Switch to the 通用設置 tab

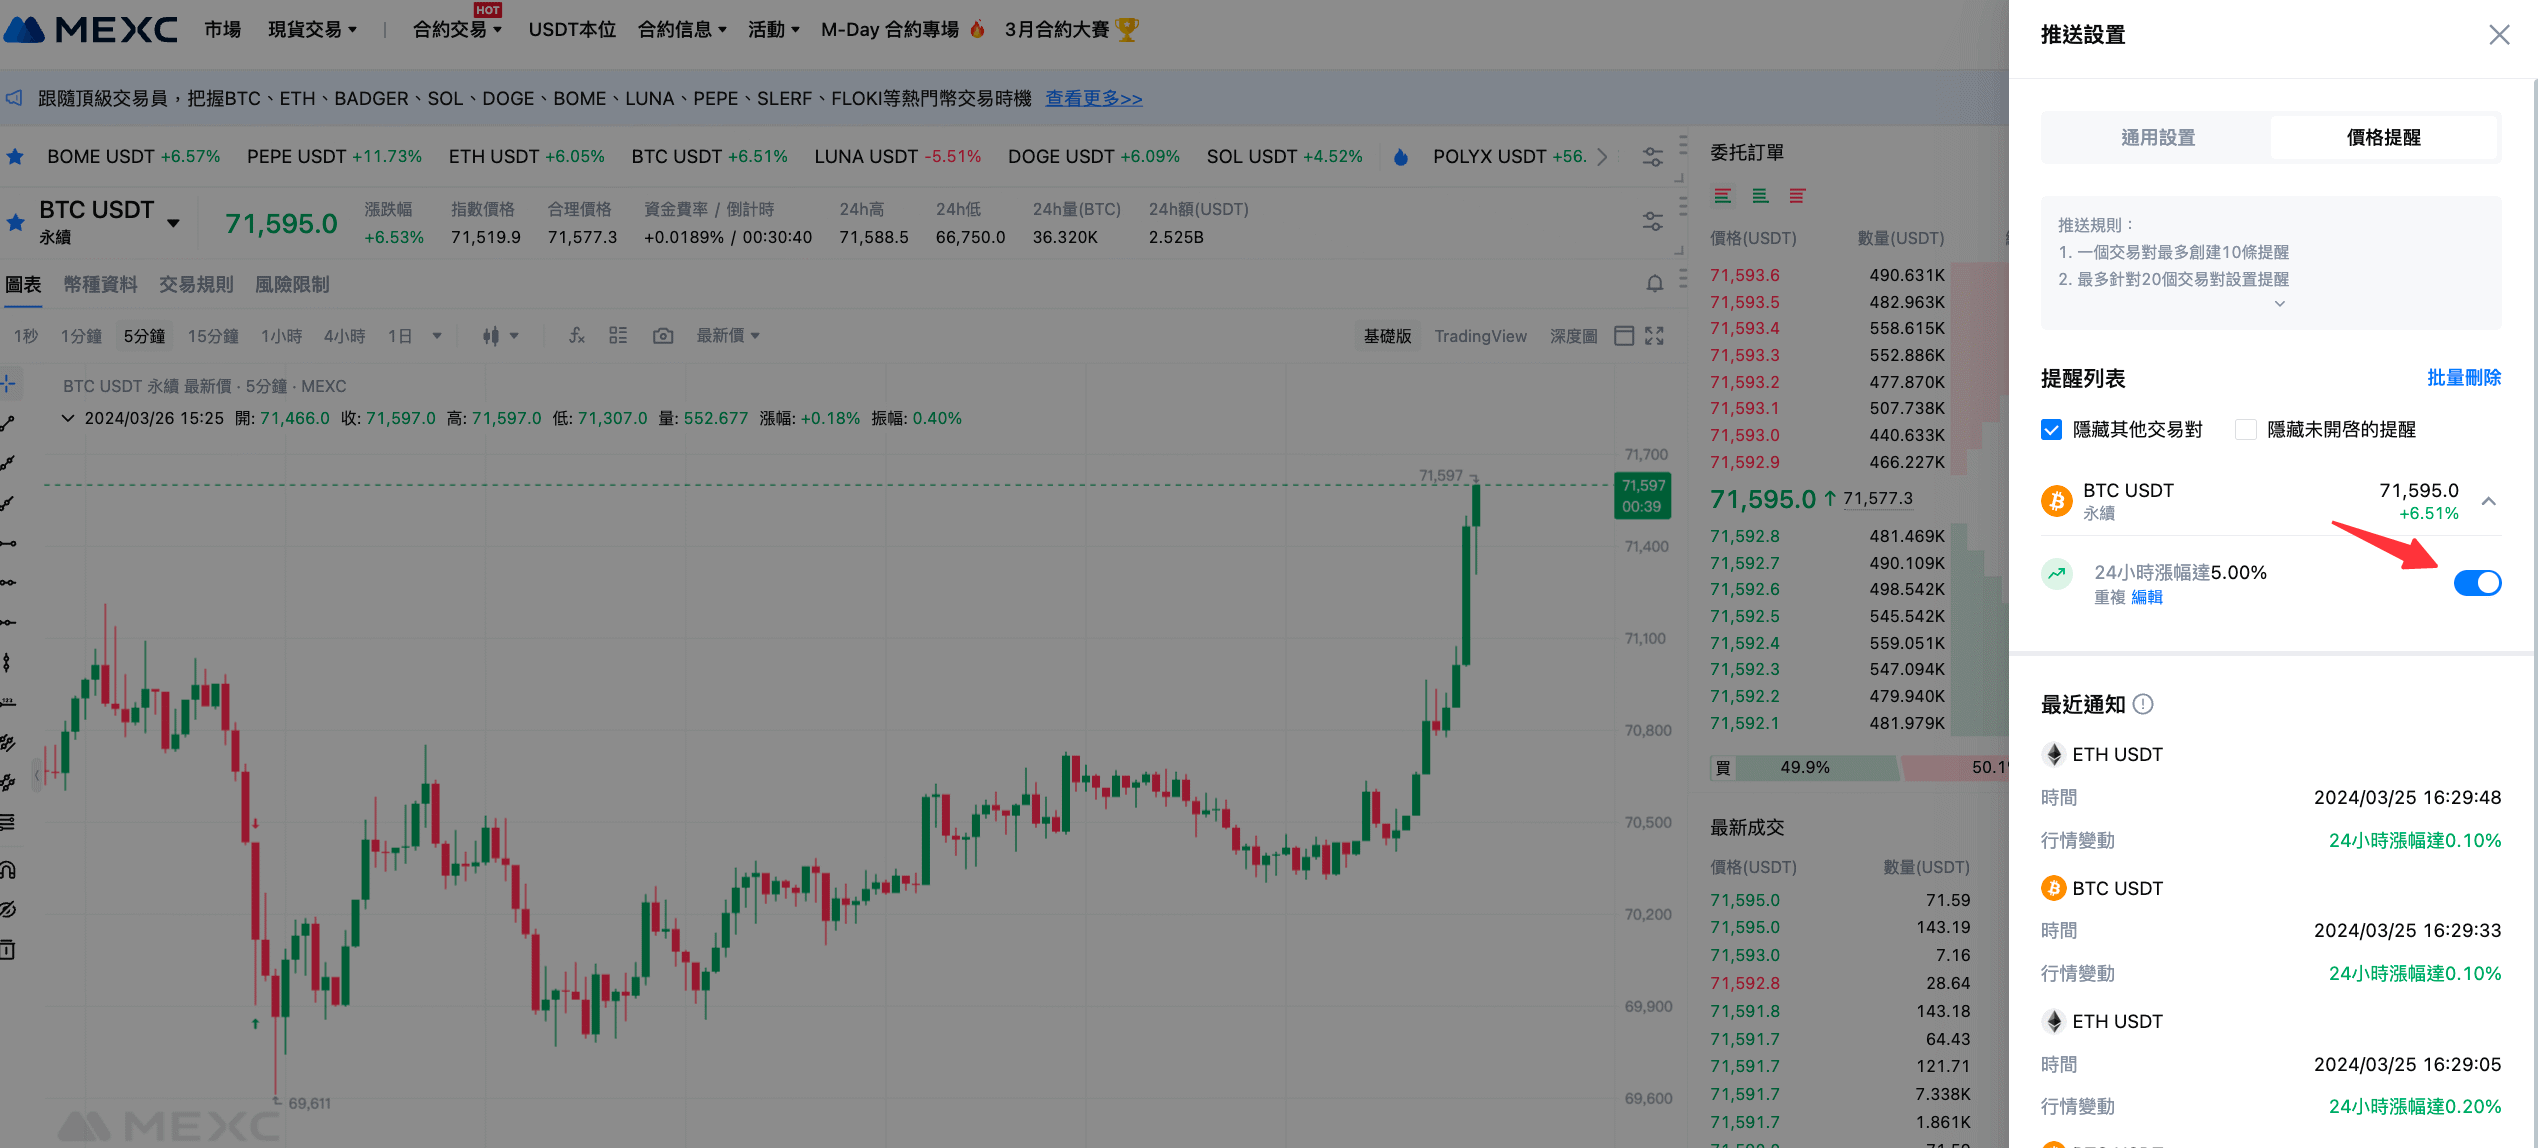click(2157, 138)
